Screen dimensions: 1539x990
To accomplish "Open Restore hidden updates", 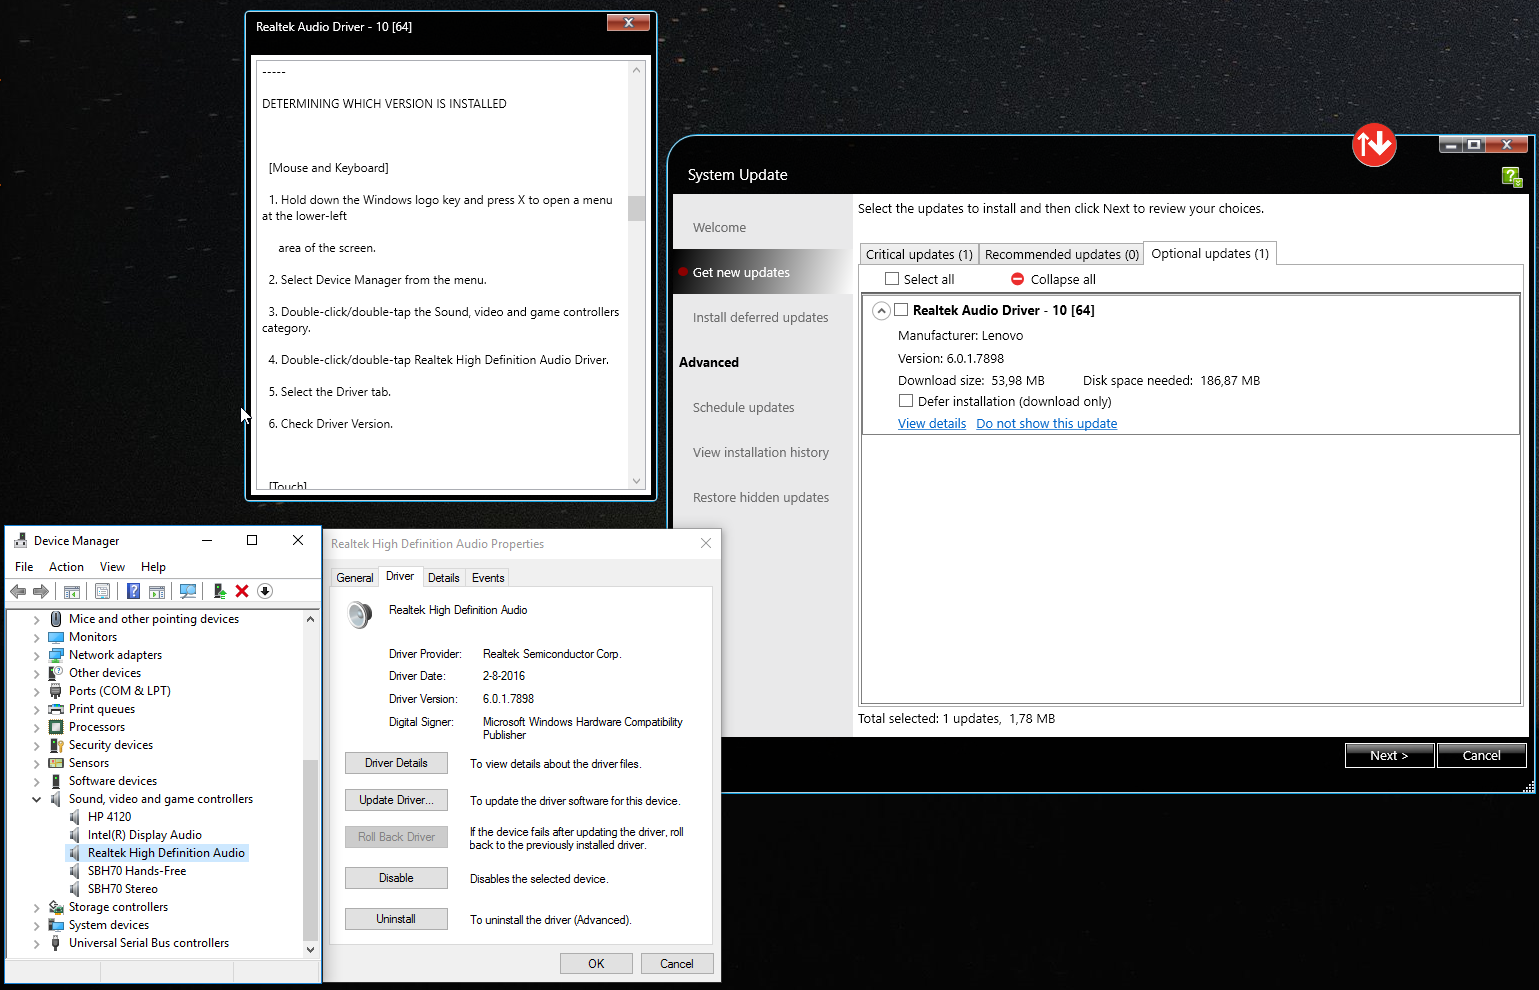I will coord(761,498).
